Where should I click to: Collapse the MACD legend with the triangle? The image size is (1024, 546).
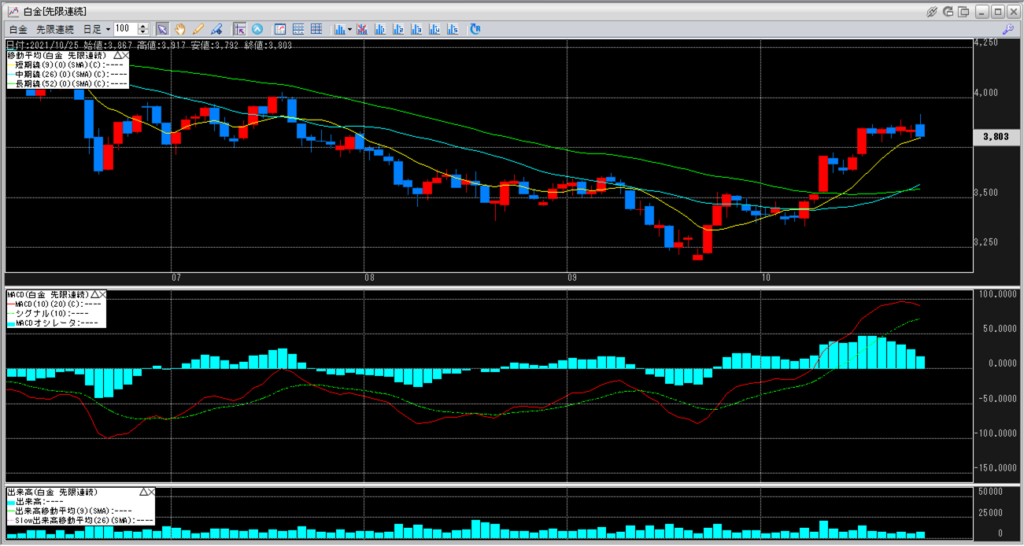(x=95, y=295)
